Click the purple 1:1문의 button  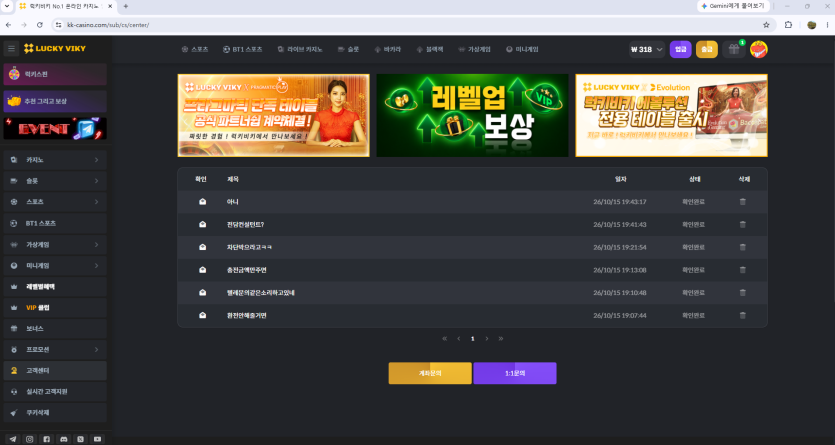(515, 373)
